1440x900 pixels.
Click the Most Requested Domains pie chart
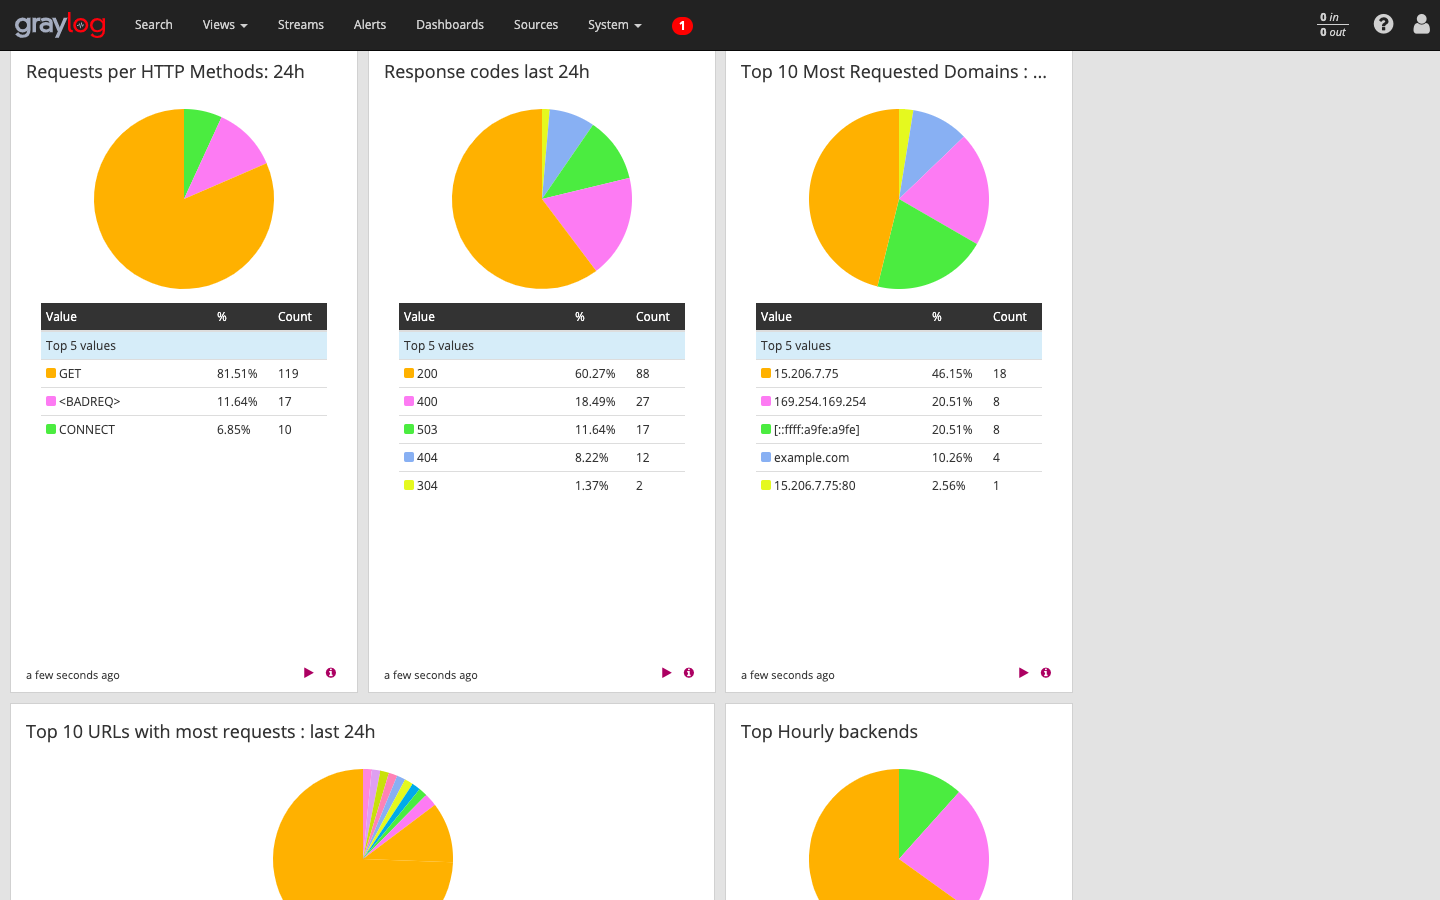click(x=899, y=199)
